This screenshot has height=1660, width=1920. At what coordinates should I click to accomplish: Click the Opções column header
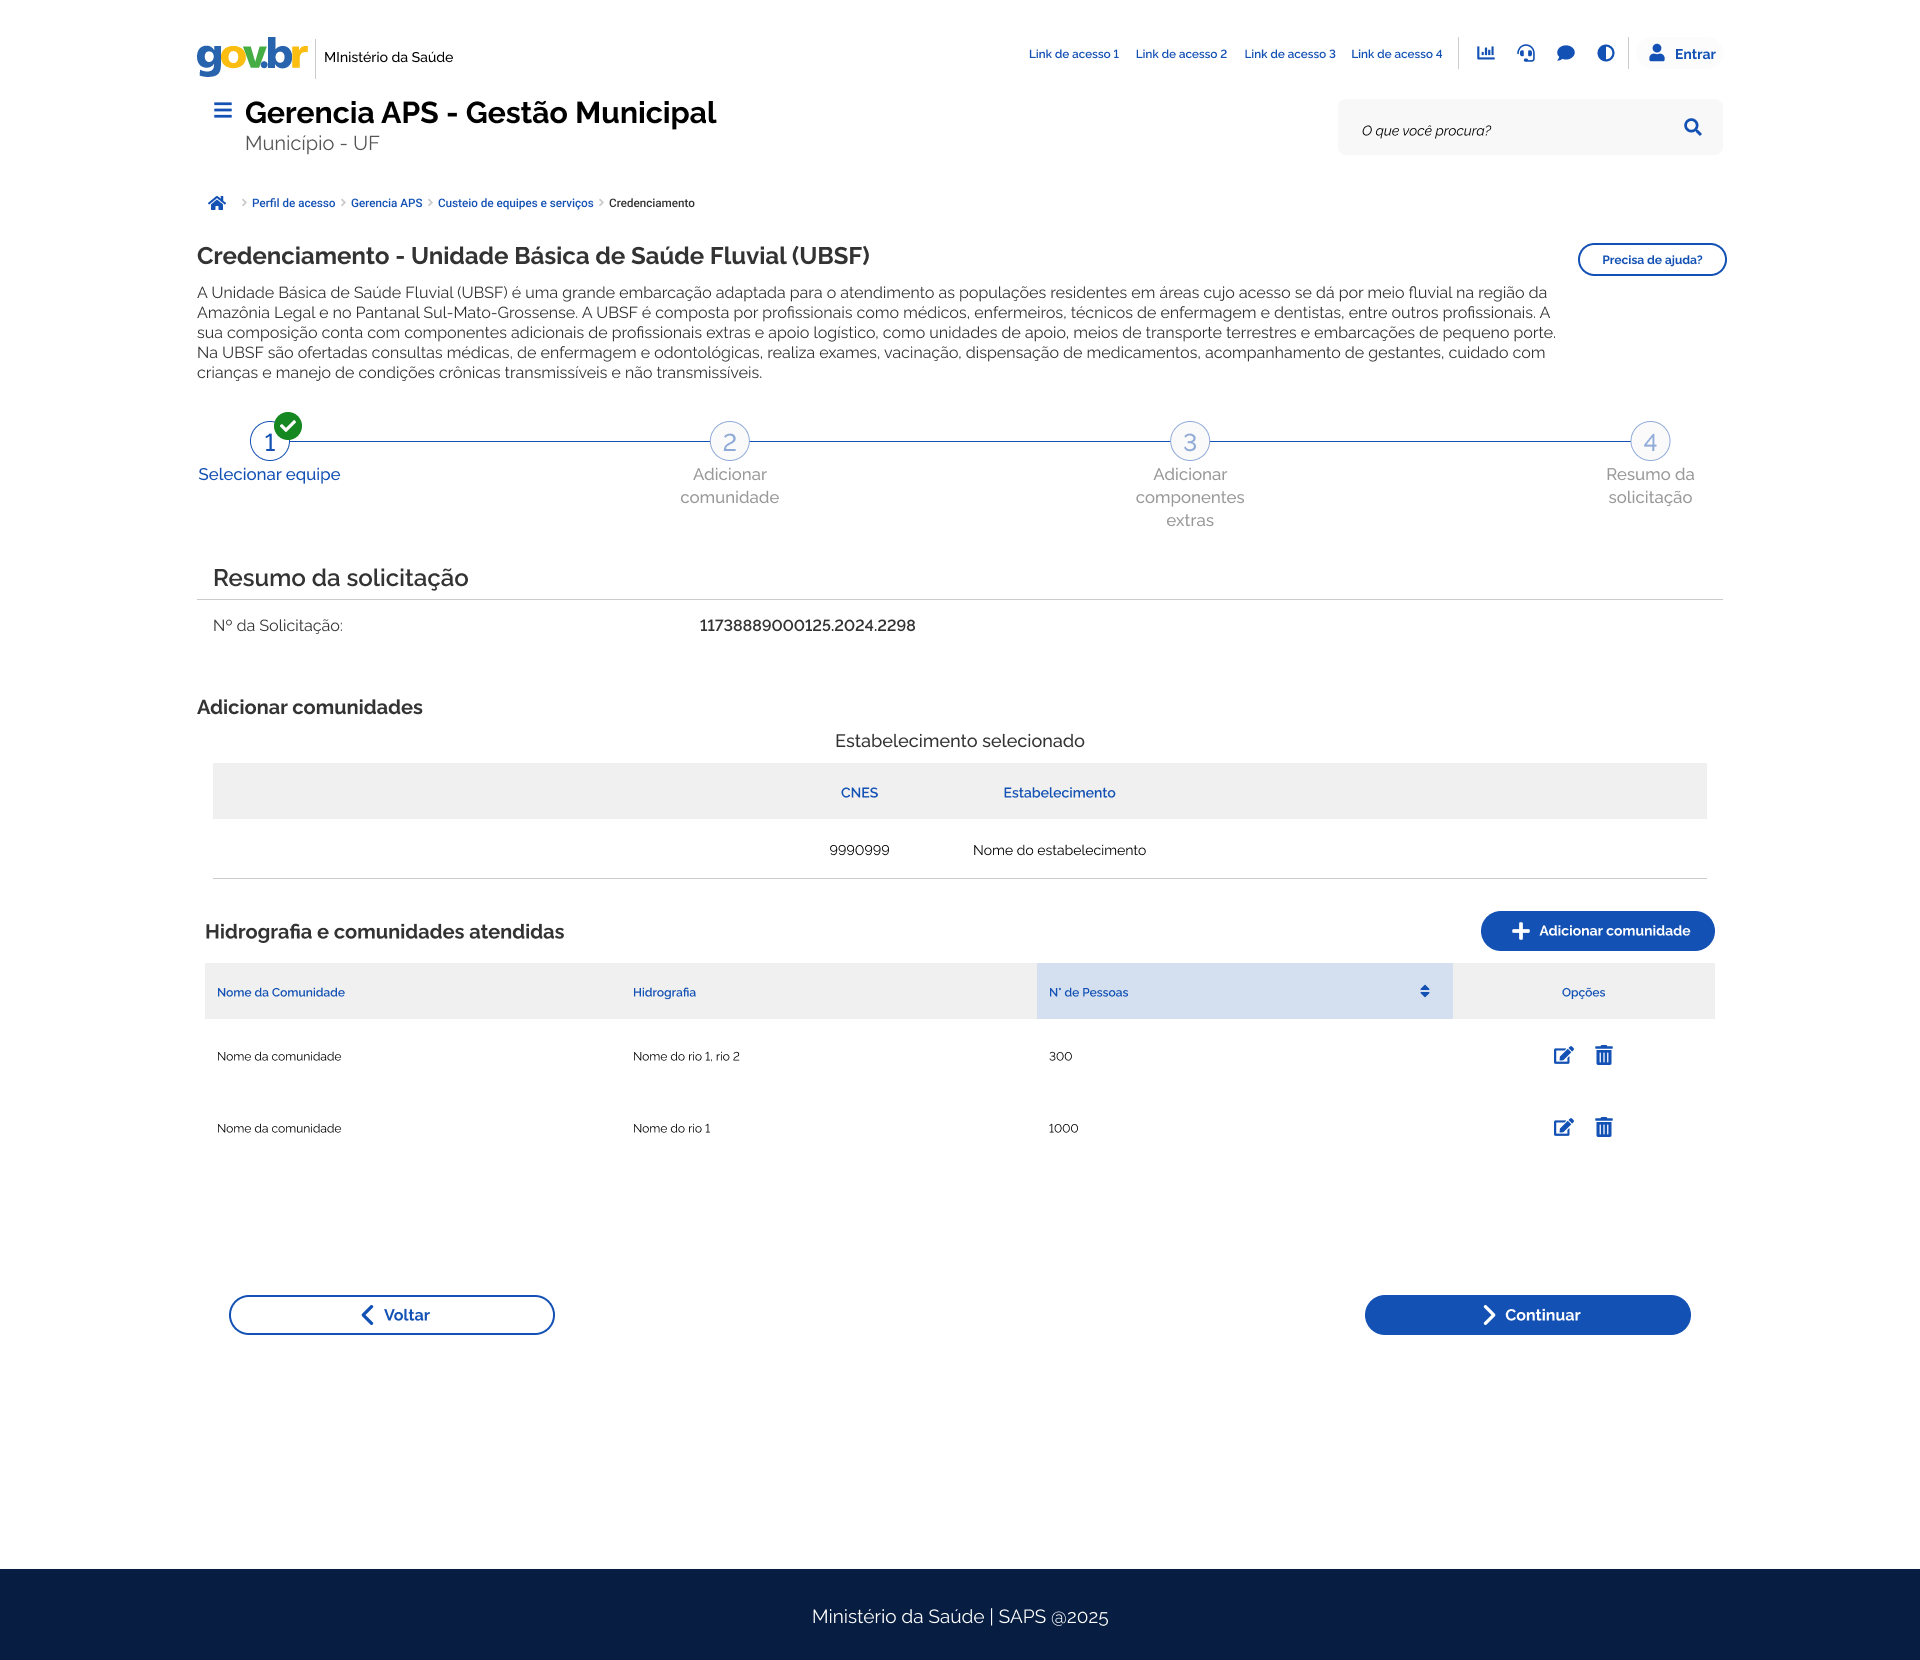pyautogui.click(x=1584, y=992)
